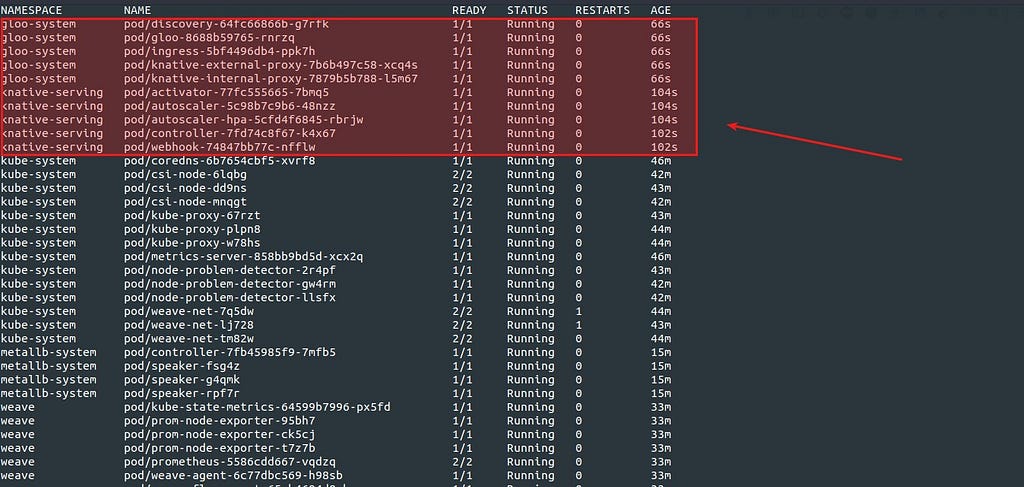
Task: Select pod/node-problem-detector-llsfx name text
Action: click(230, 298)
